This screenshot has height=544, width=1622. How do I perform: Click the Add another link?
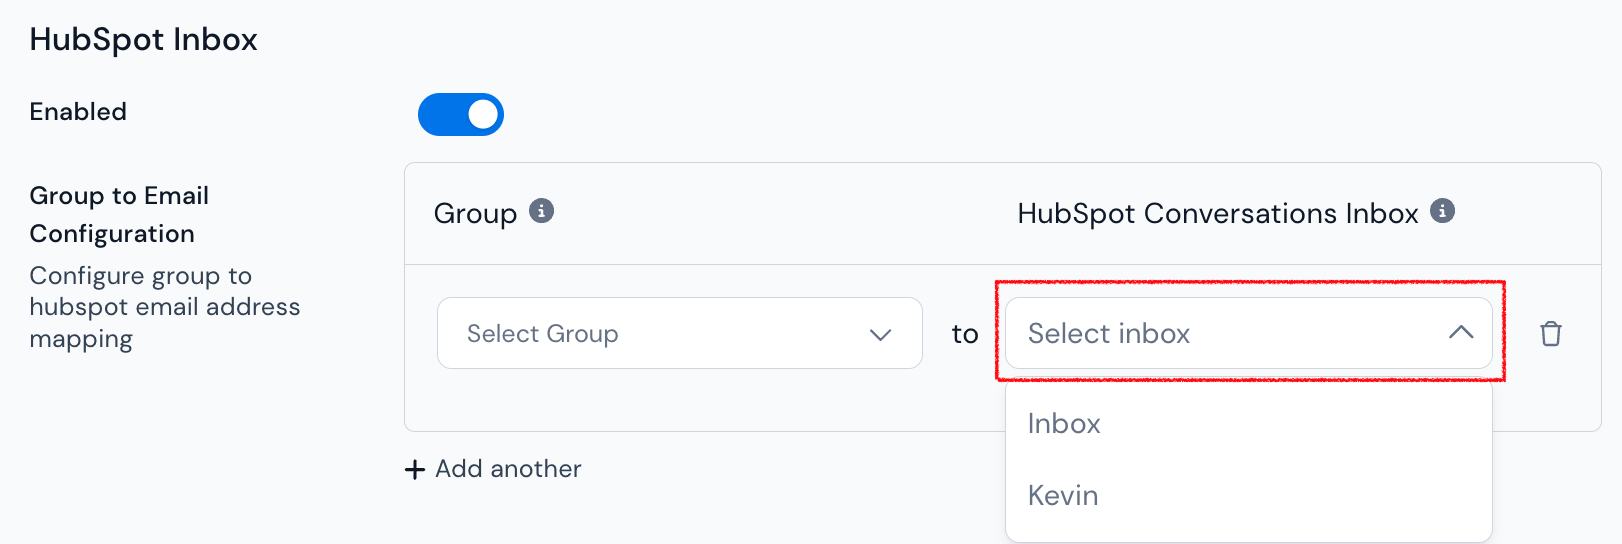pos(494,469)
